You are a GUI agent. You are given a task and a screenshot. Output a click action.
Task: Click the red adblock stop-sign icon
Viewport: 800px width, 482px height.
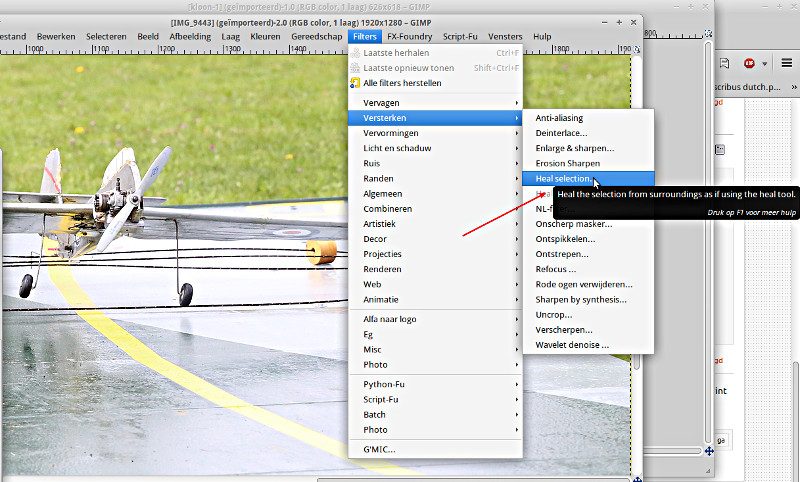click(x=749, y=63)
